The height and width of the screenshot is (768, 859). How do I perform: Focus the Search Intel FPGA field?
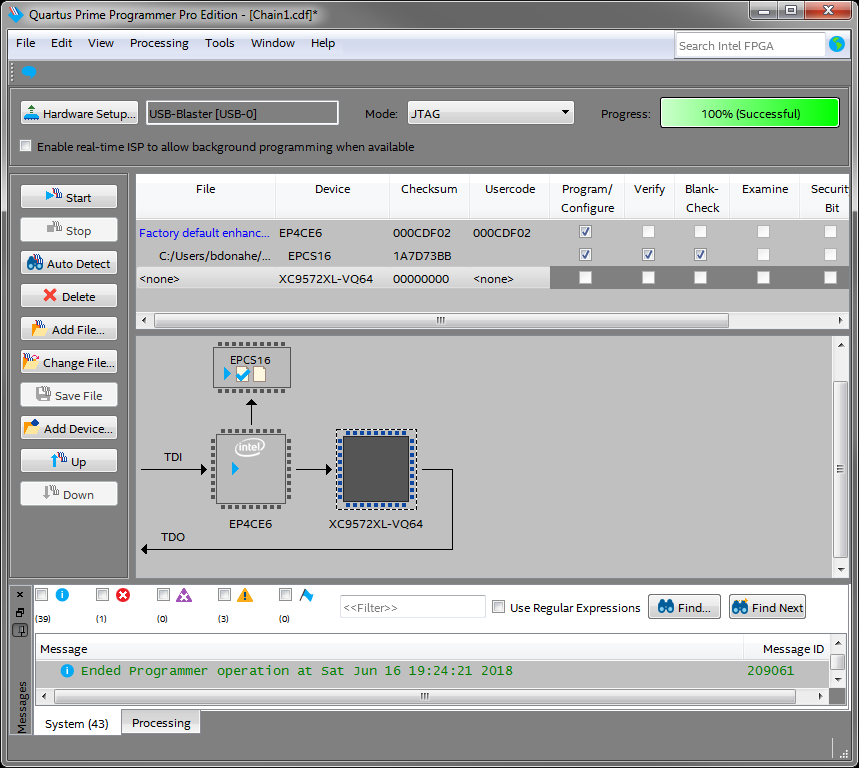tap(750, 45)
